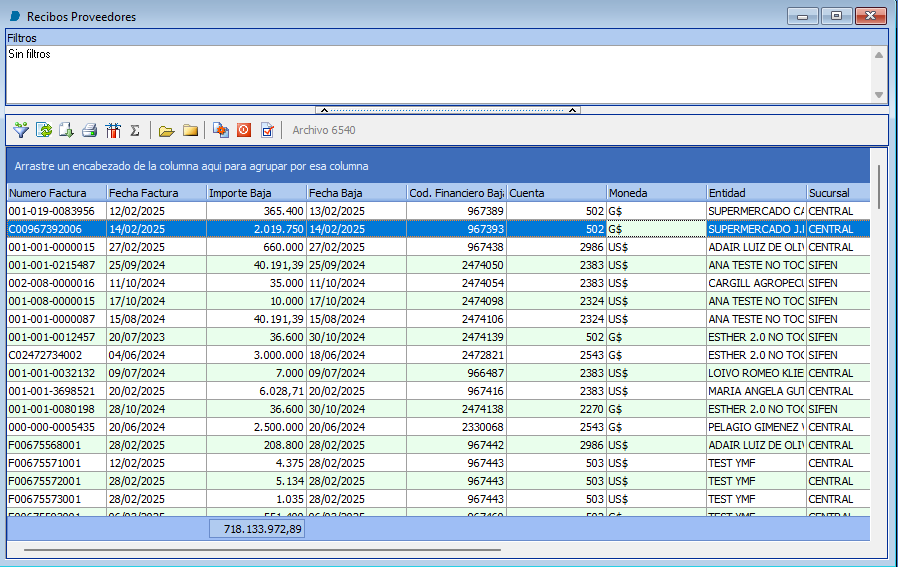The image size is (898, 567).
Task: Click the group-by-column drop panel
Action: 438,166
